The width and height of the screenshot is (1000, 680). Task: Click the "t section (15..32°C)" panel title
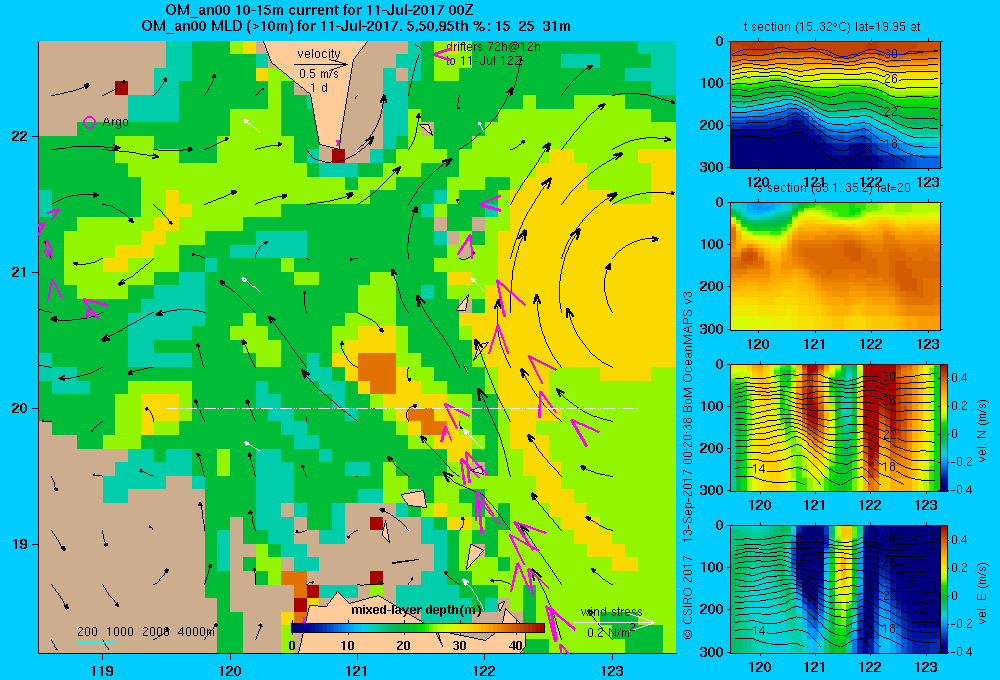point(832,27)
